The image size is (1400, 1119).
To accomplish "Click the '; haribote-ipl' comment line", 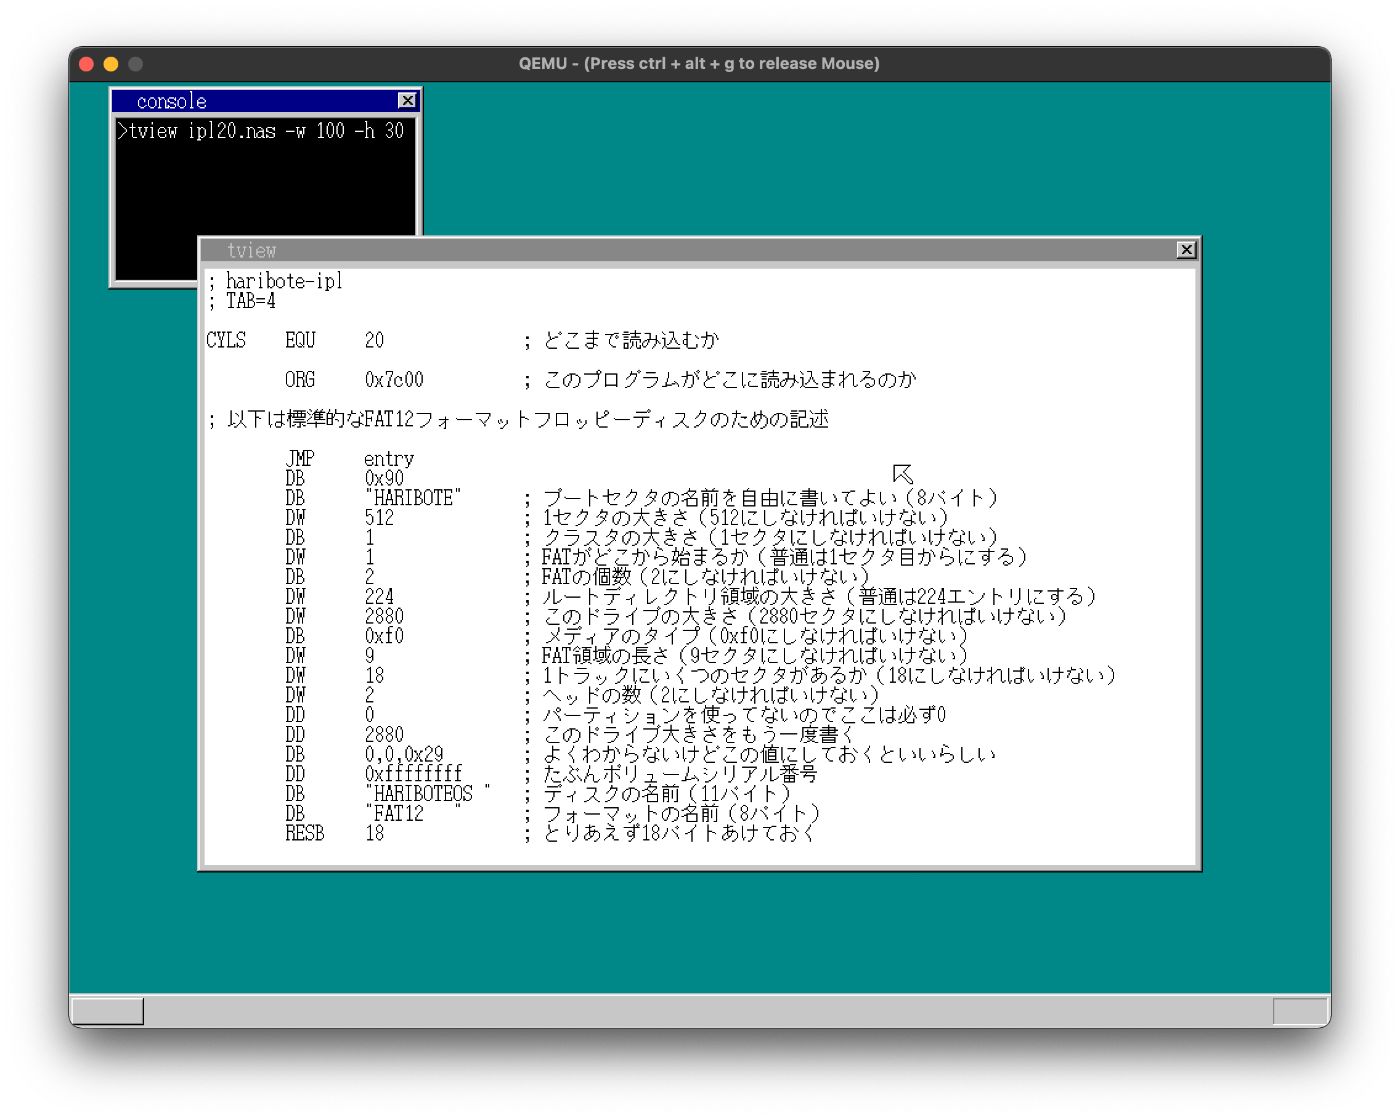I will [275, 281].
